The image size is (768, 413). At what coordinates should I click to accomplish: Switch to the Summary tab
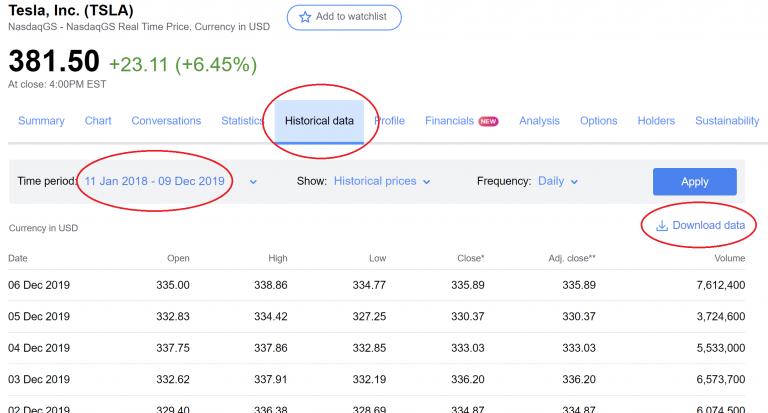[41, 121]
